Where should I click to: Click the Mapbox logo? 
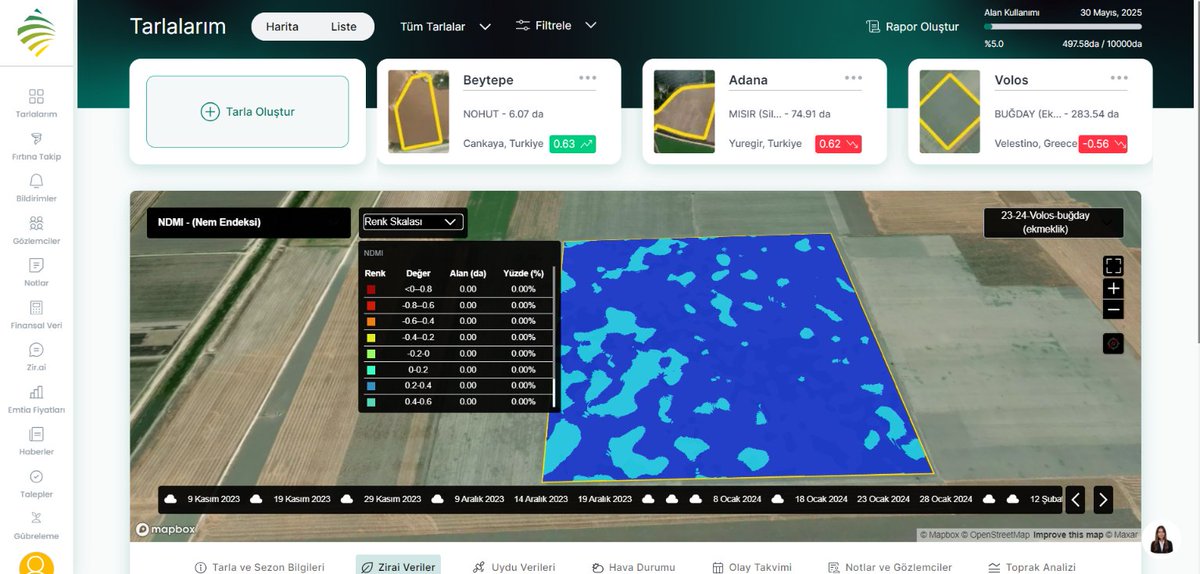click(166, 529)
